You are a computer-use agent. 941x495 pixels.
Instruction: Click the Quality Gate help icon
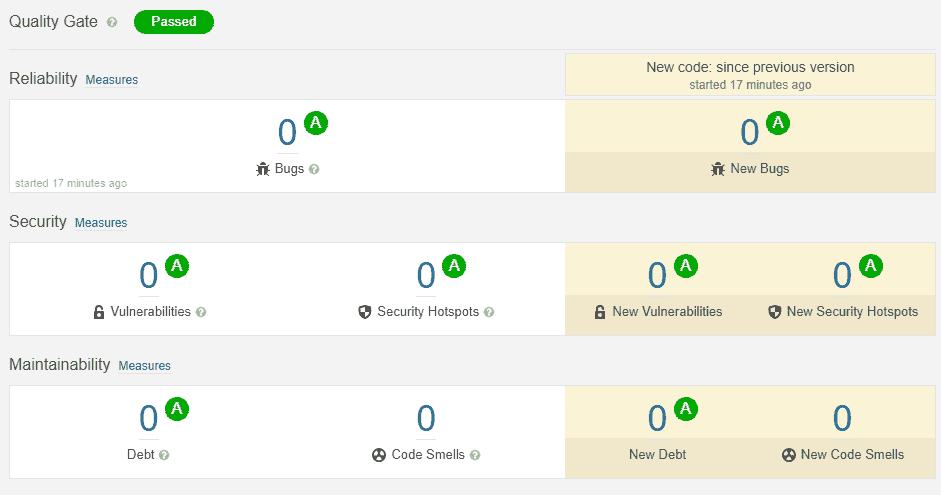point(112,22)
